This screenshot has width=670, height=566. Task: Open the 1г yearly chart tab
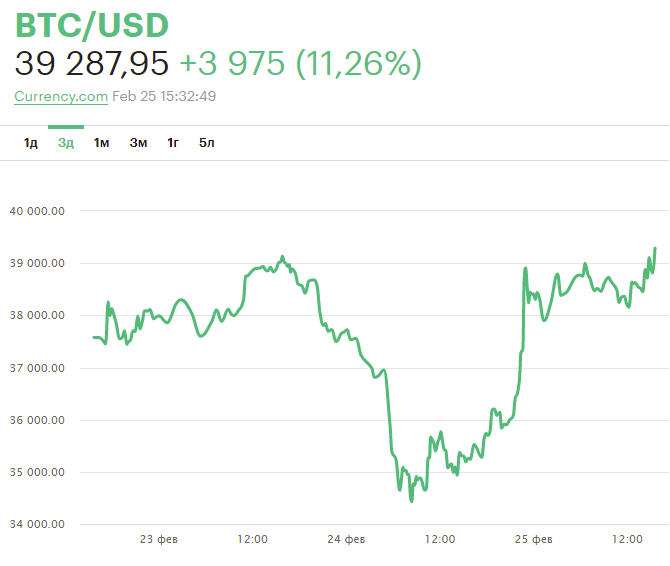(173, 143)
